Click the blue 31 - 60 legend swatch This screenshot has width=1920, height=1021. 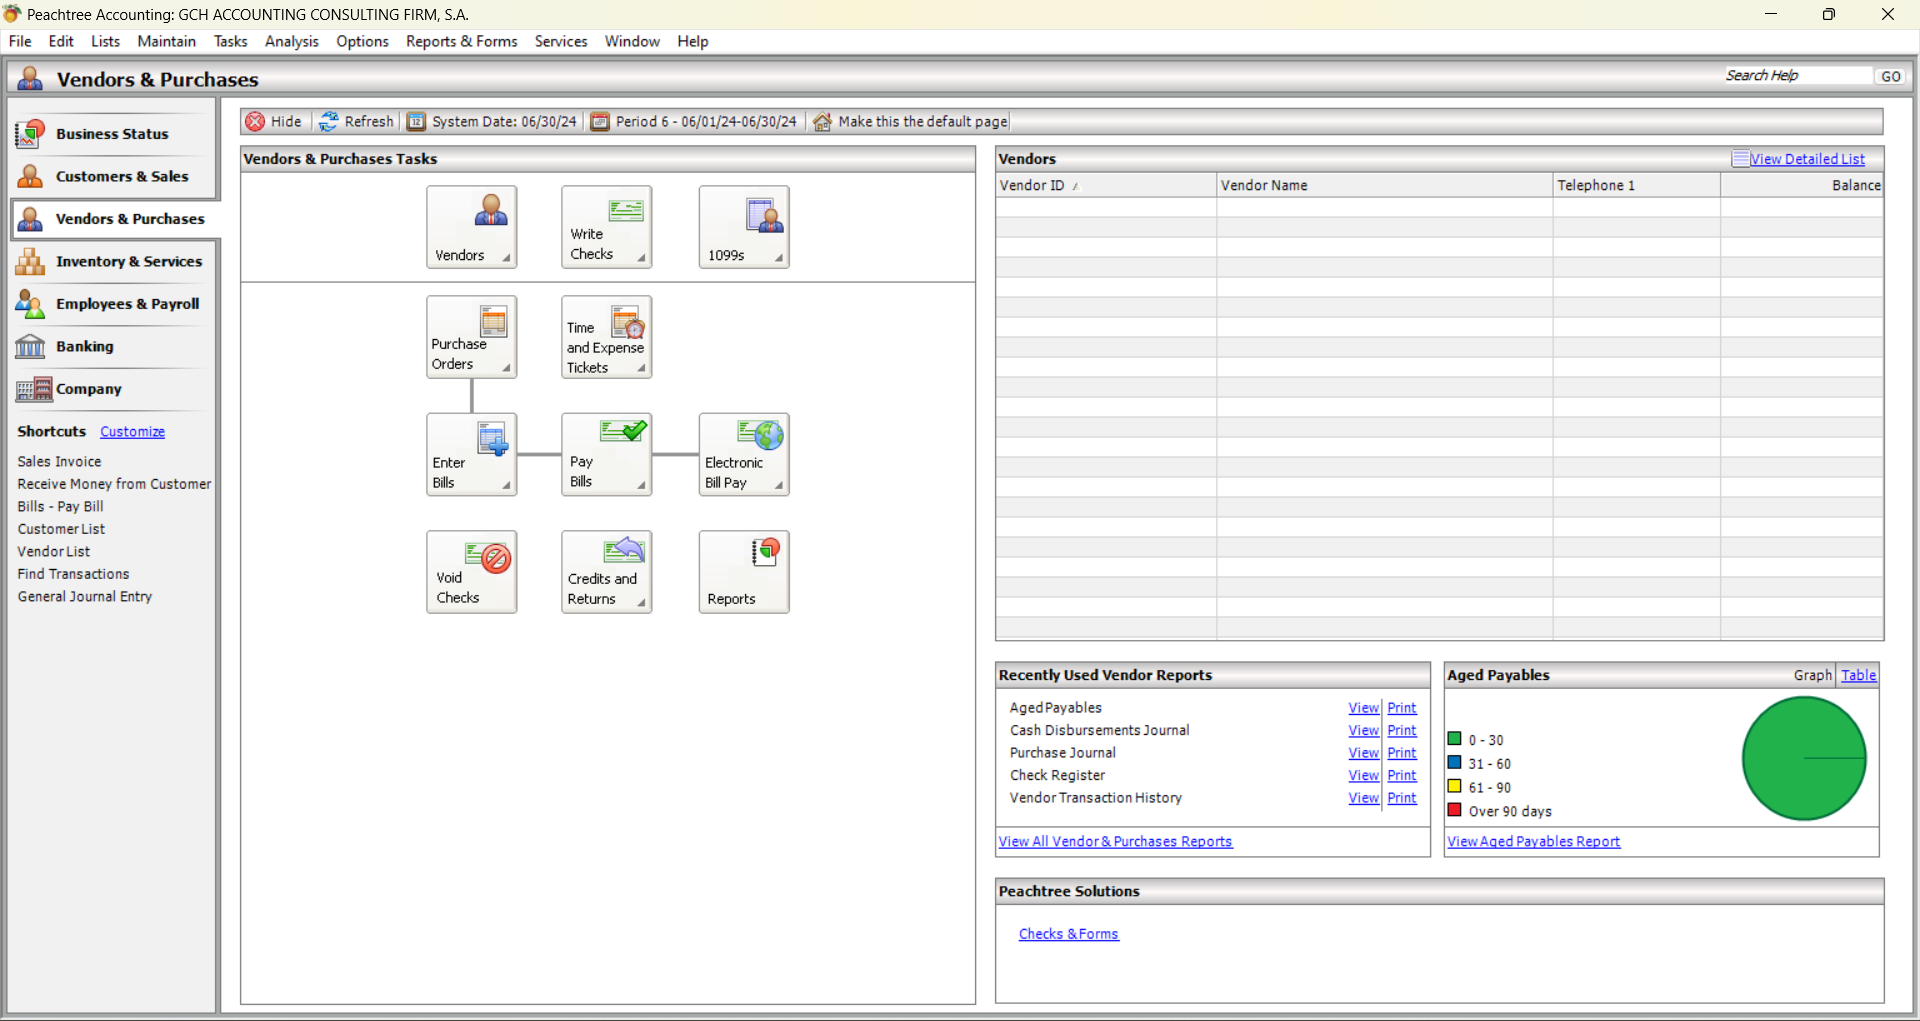click(1455, 762)
